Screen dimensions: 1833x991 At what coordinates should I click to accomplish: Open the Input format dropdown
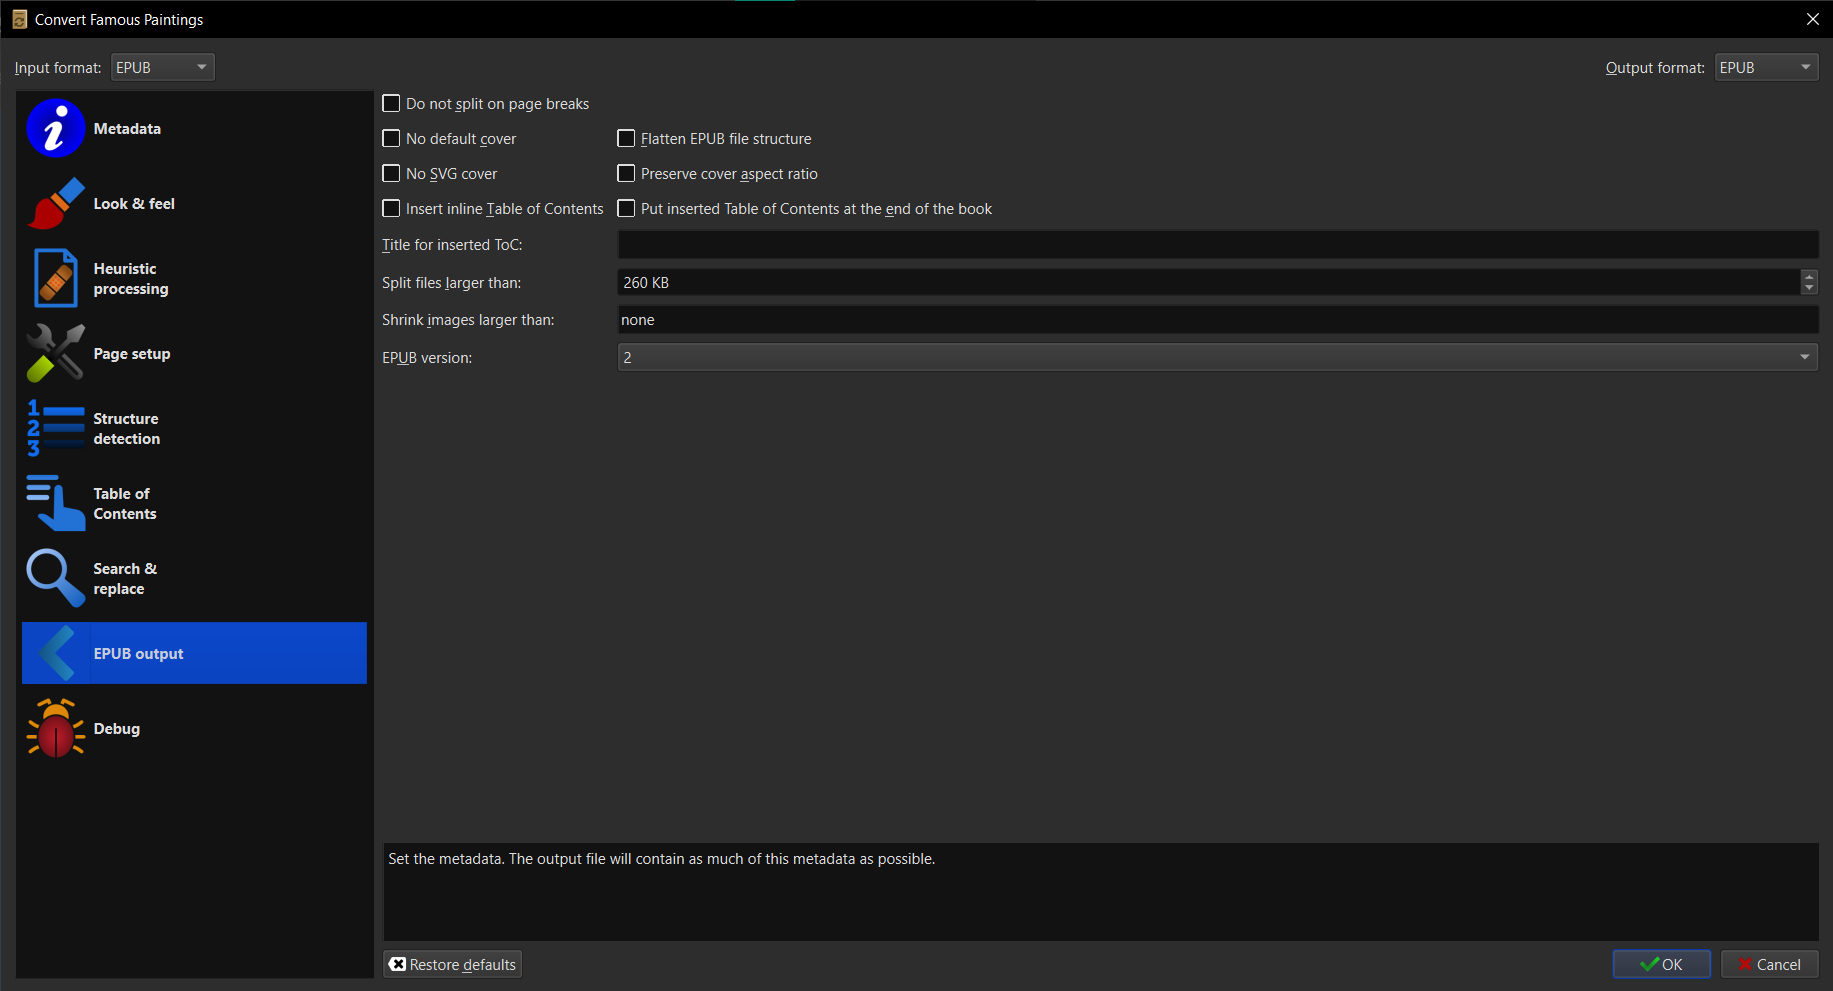click(162, 67)
